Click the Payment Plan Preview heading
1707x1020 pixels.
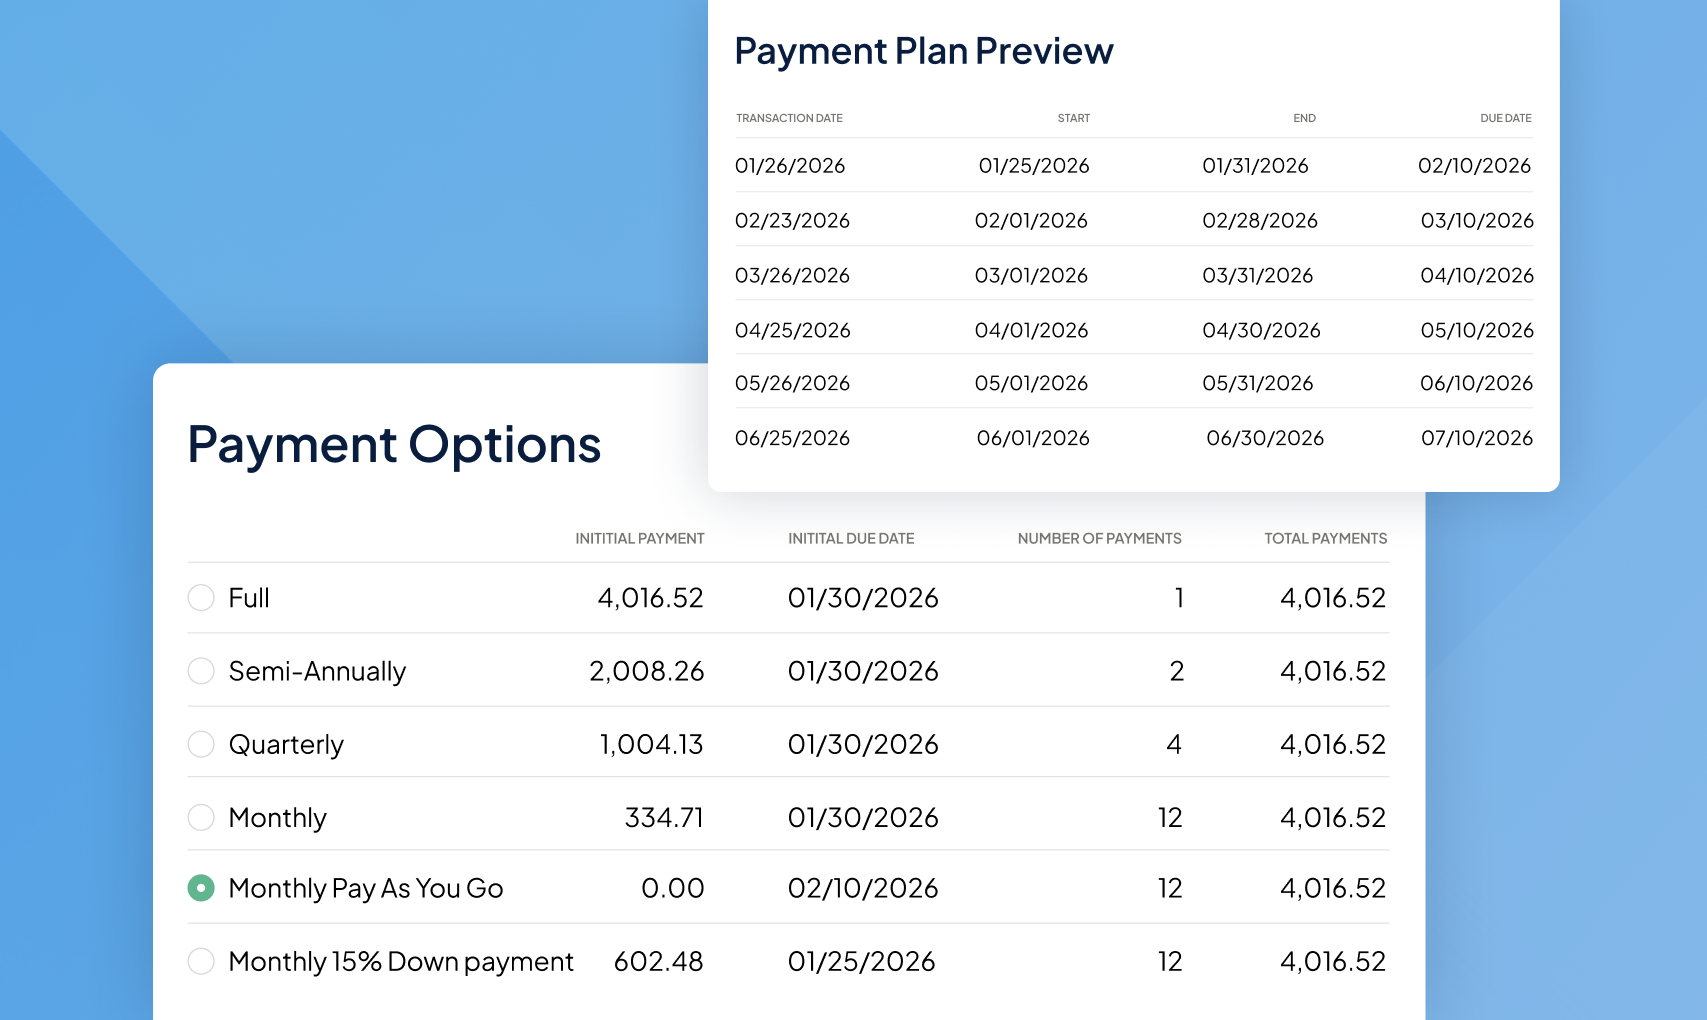click(x=923, y=51)
